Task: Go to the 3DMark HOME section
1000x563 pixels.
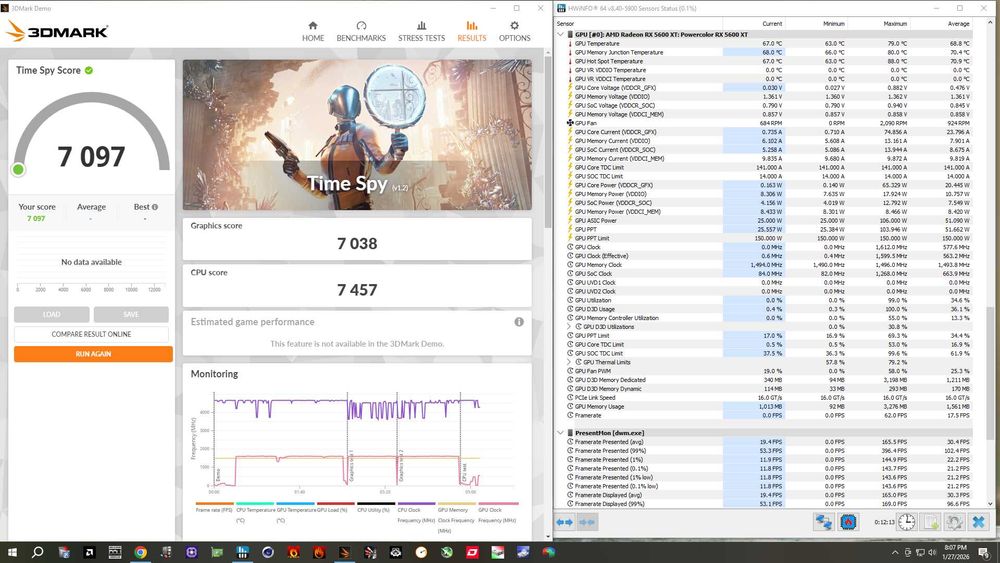Action: pos(313,31)
